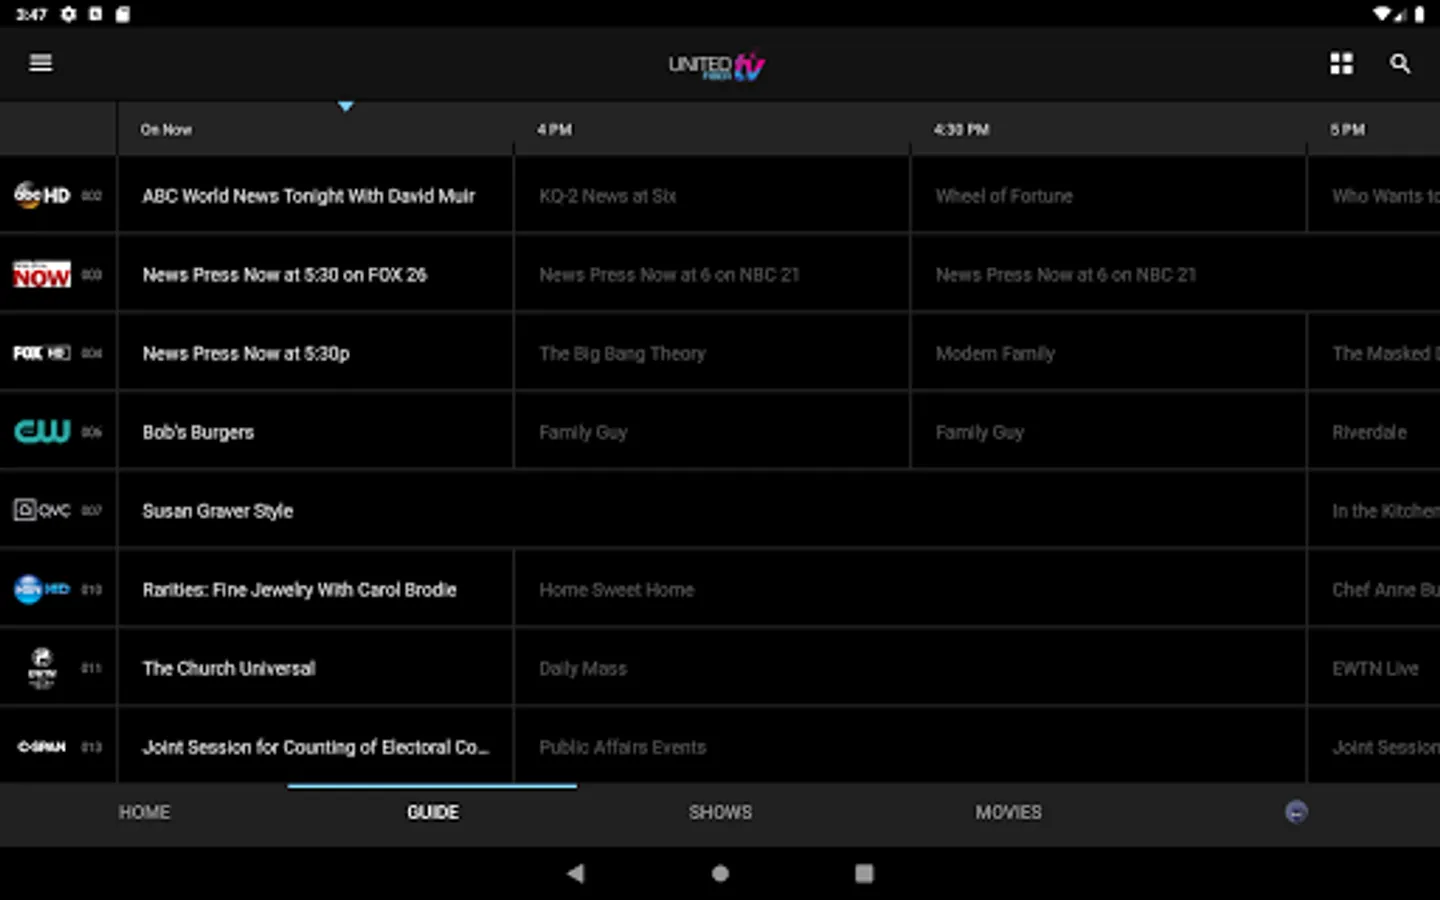Viewport: 1440px width, 900px height.
Task: Select the 4 PM time header
Action: [554, 130]
